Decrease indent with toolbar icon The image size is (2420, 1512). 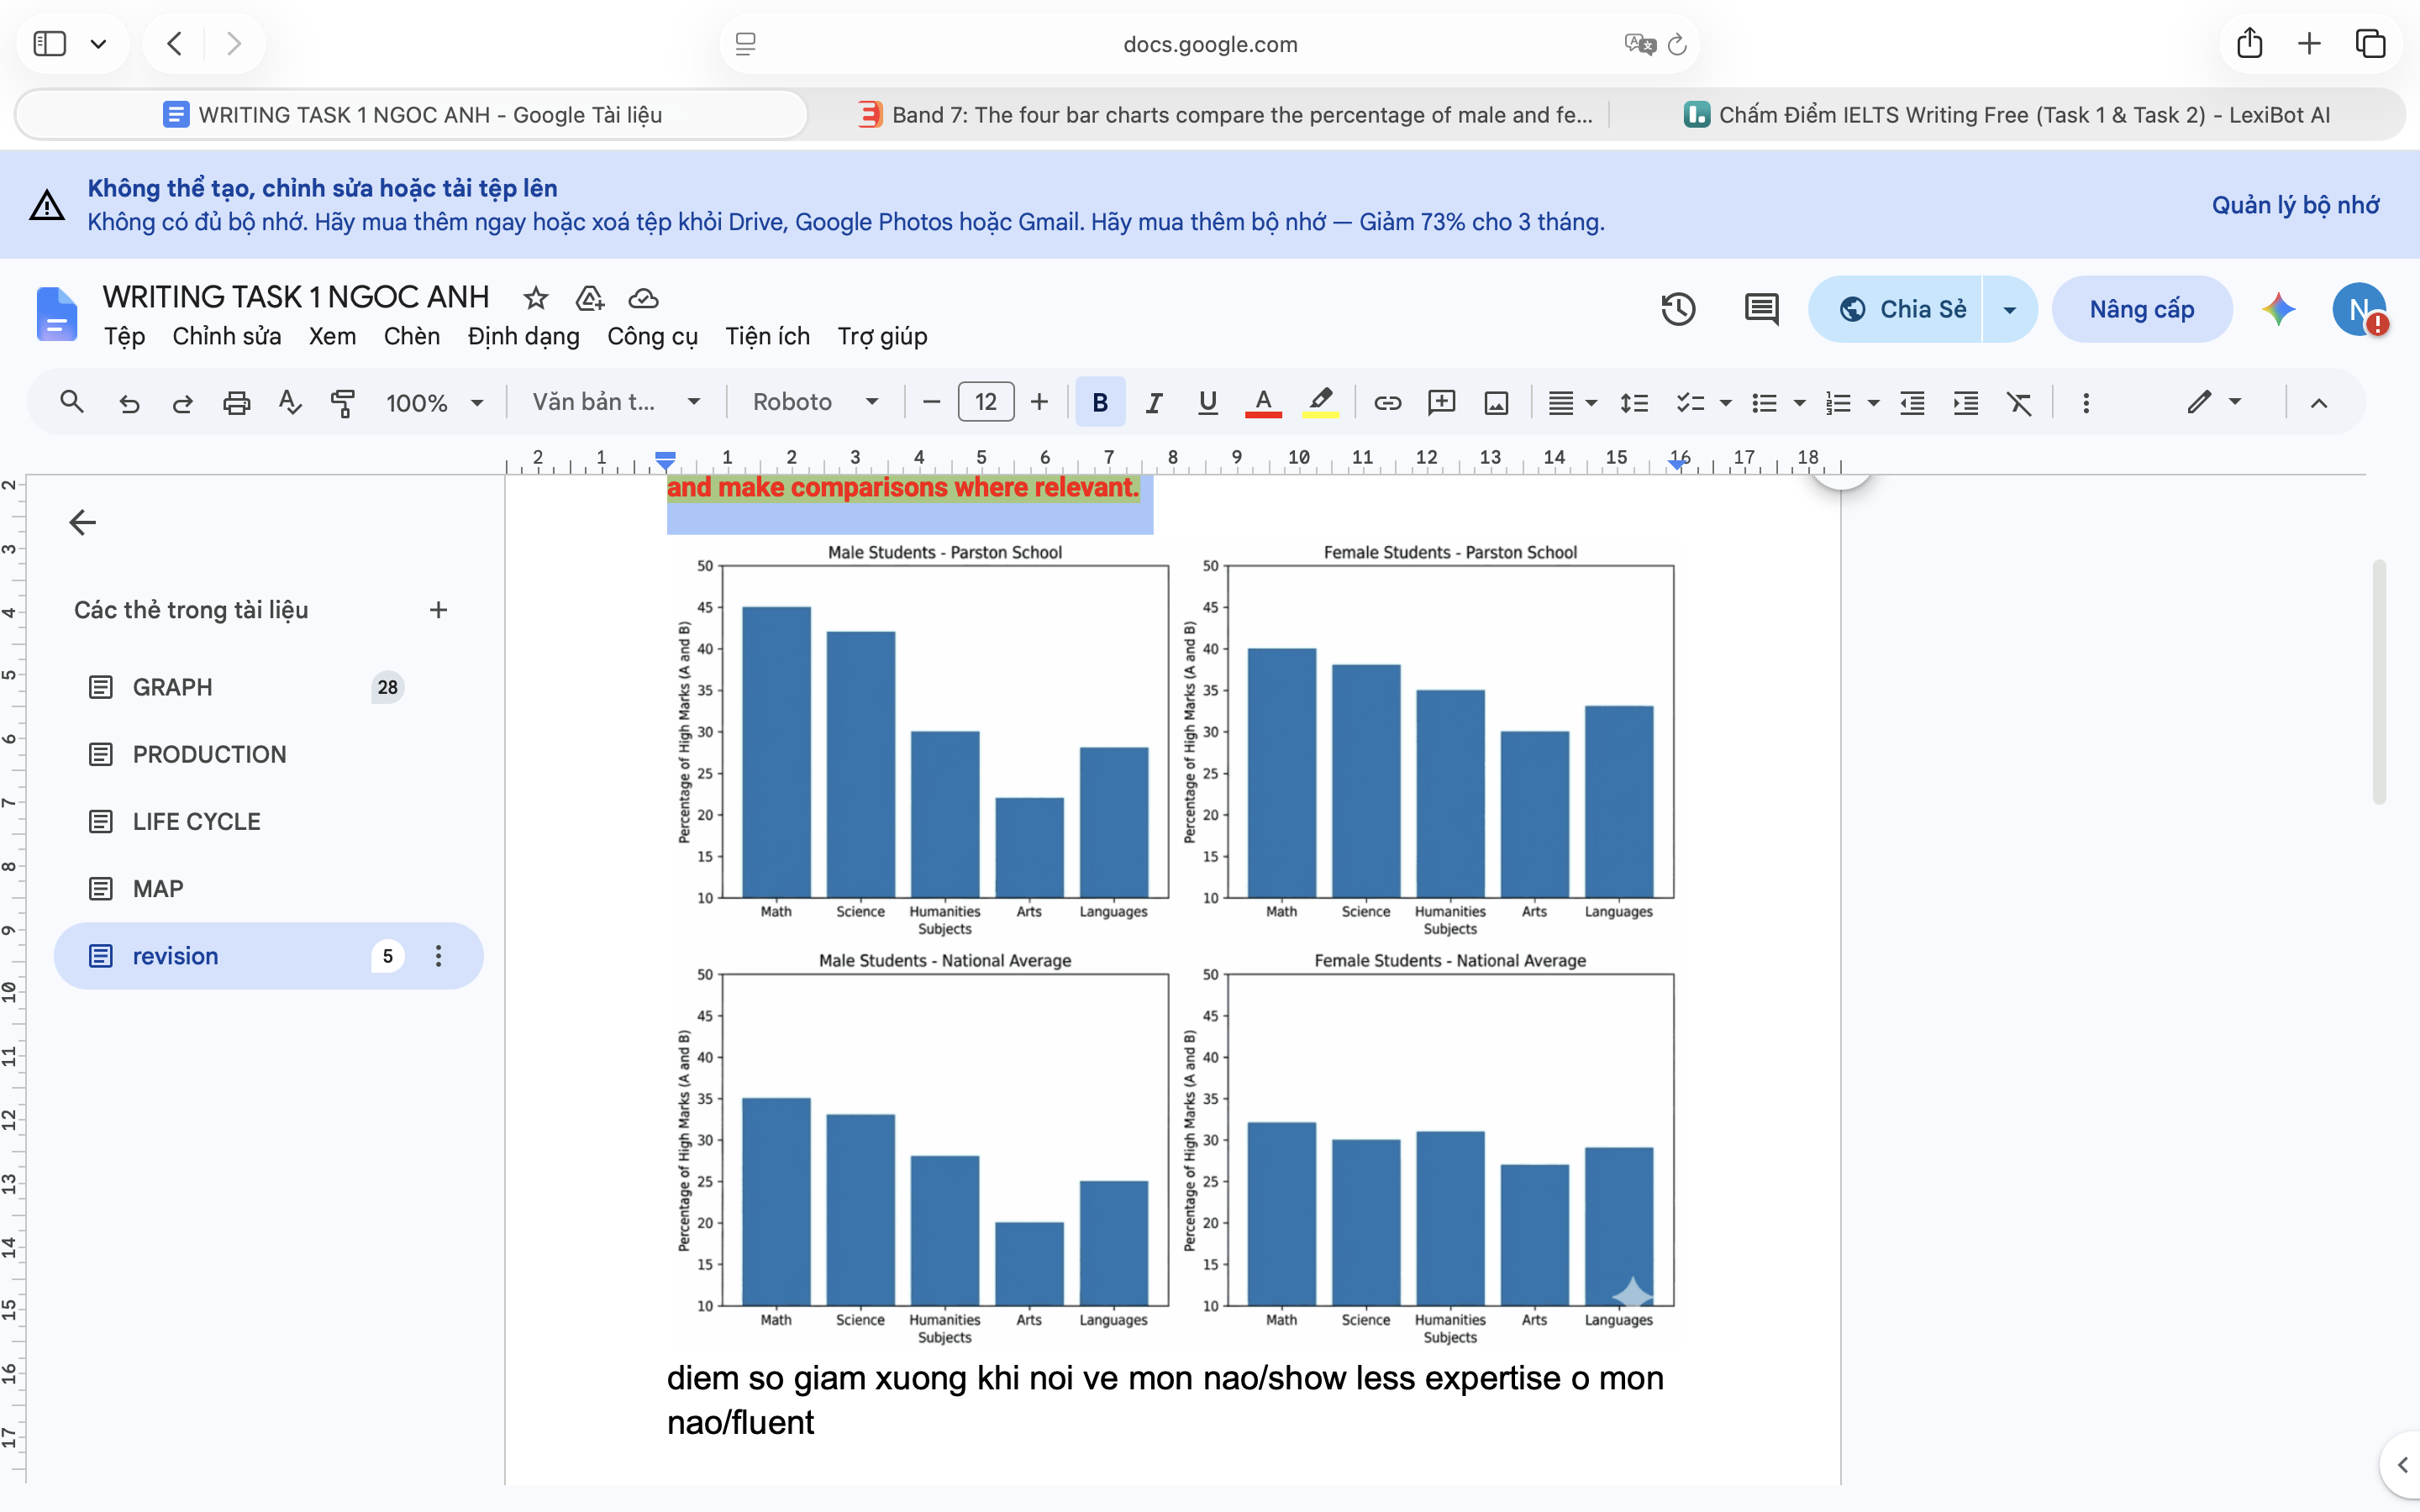(x=1912, y=403)
